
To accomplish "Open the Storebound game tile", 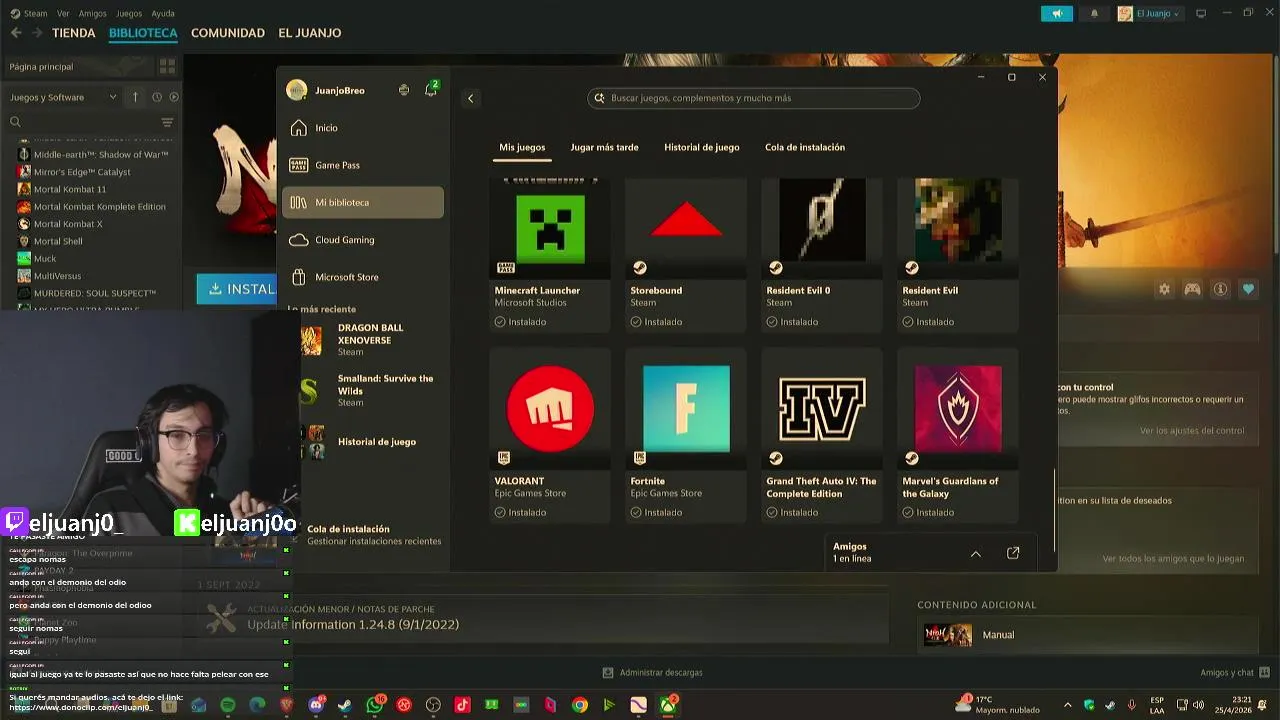I will [x=686, y=255].
